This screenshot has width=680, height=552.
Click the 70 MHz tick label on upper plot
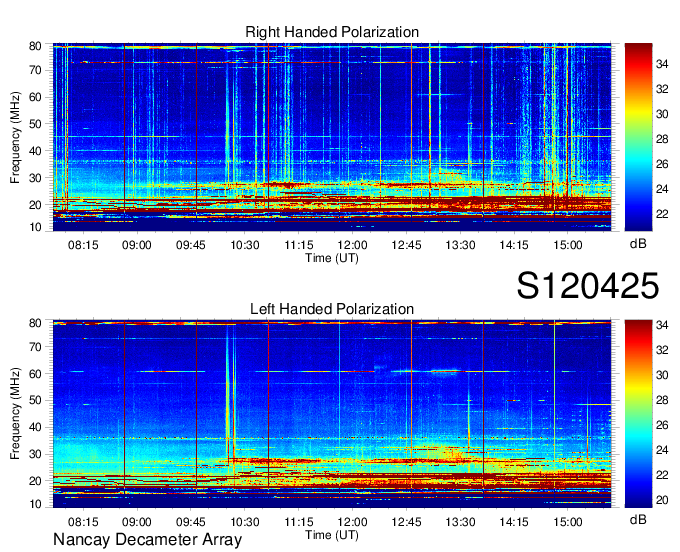coord(35,70)
